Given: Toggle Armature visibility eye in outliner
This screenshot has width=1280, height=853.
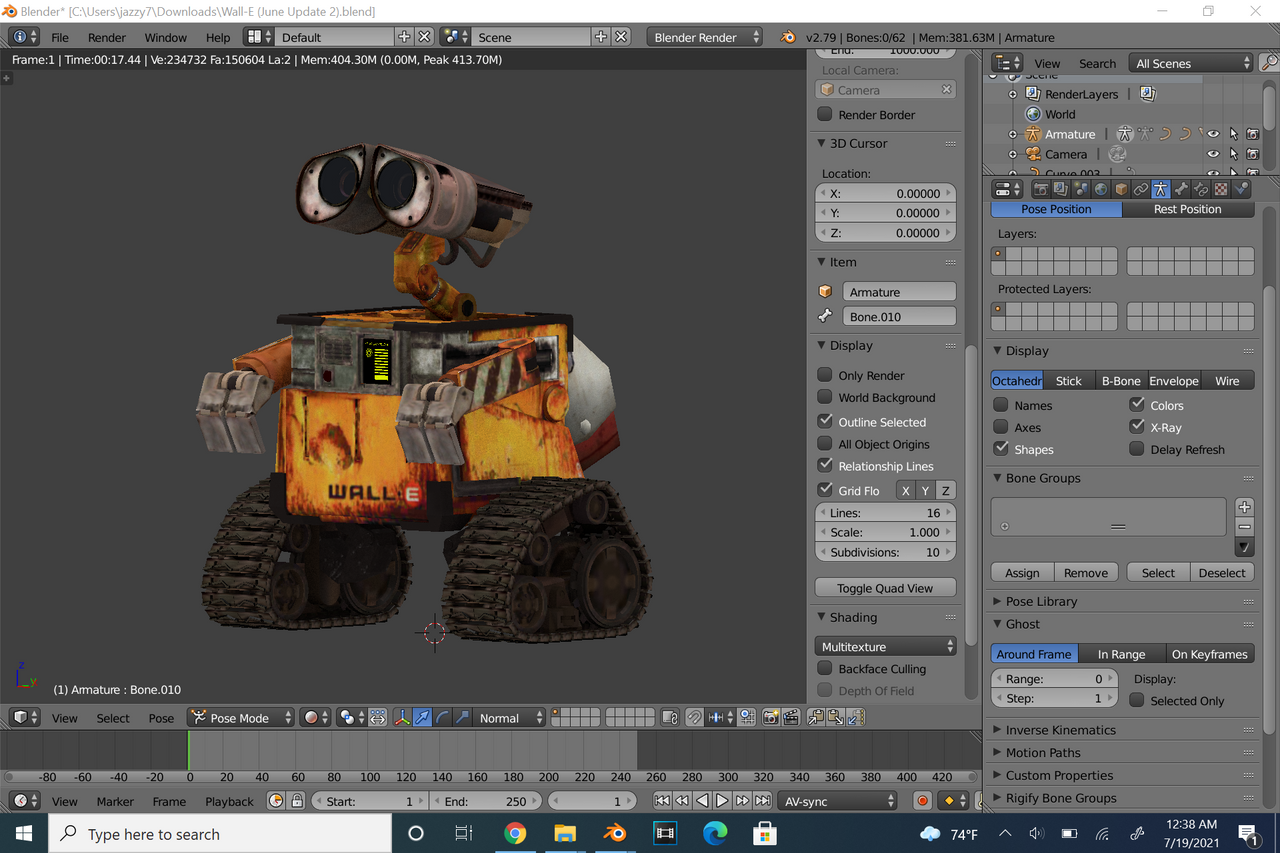Looking at the screenshot, I should (1213, 134).
